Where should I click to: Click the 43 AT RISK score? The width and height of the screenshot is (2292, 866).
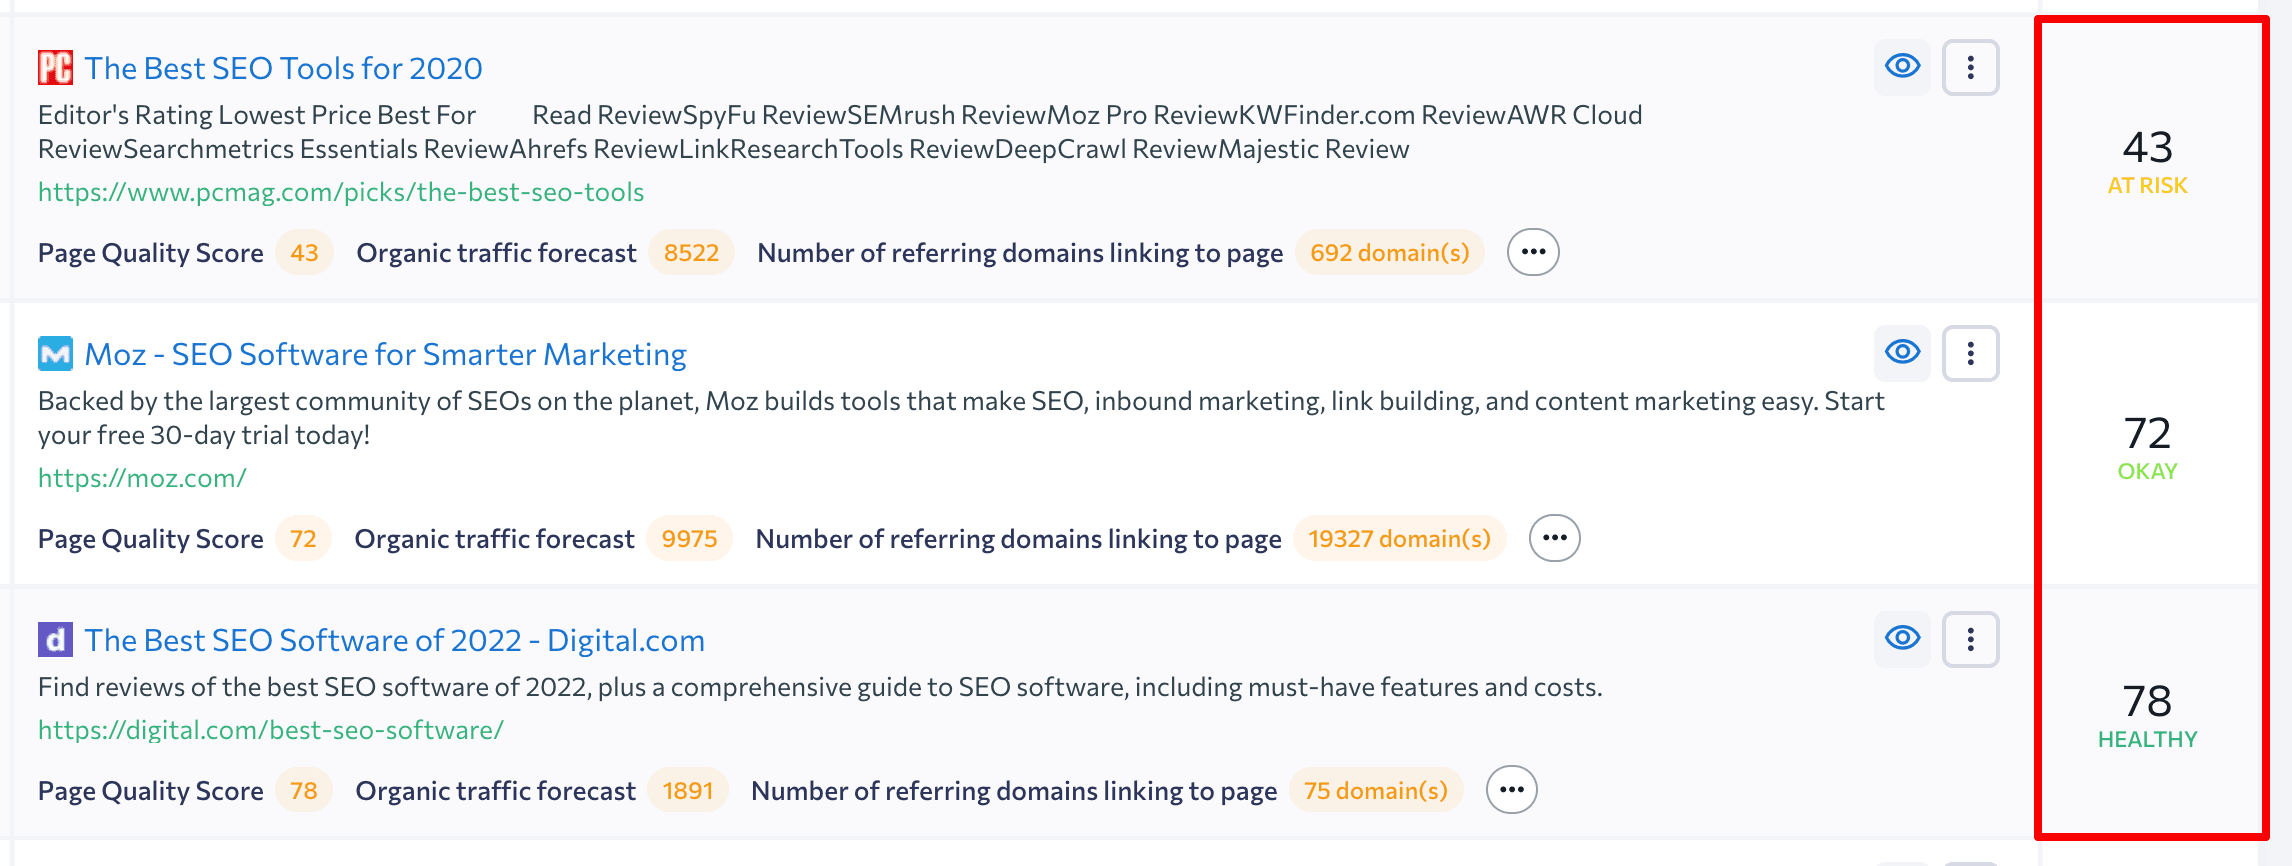point(2147,162)
